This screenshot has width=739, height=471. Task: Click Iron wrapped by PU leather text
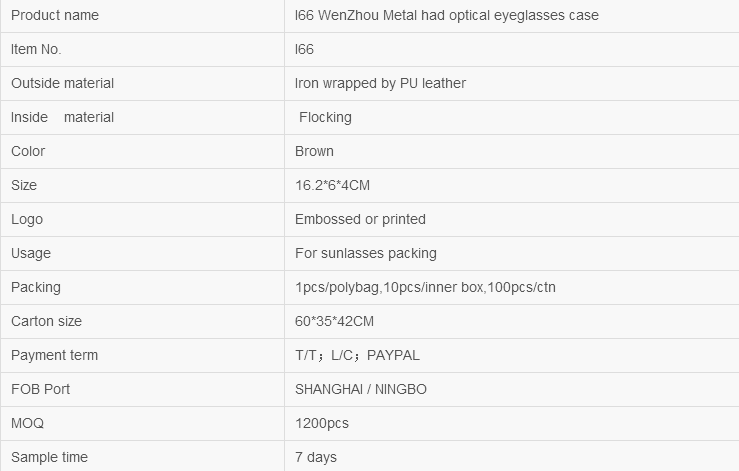[380, 83]
